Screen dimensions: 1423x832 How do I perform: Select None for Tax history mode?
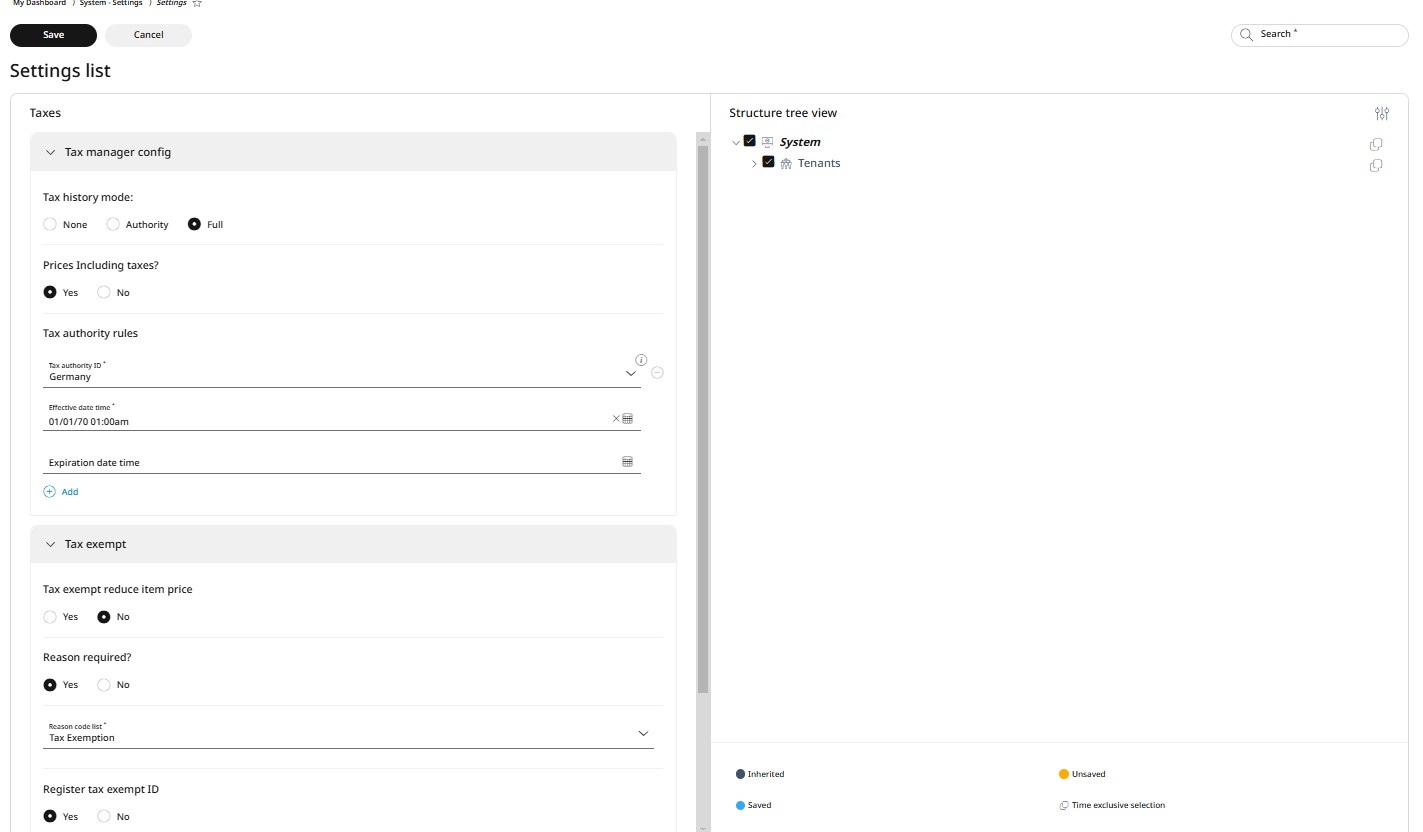[x=50, y=224]
